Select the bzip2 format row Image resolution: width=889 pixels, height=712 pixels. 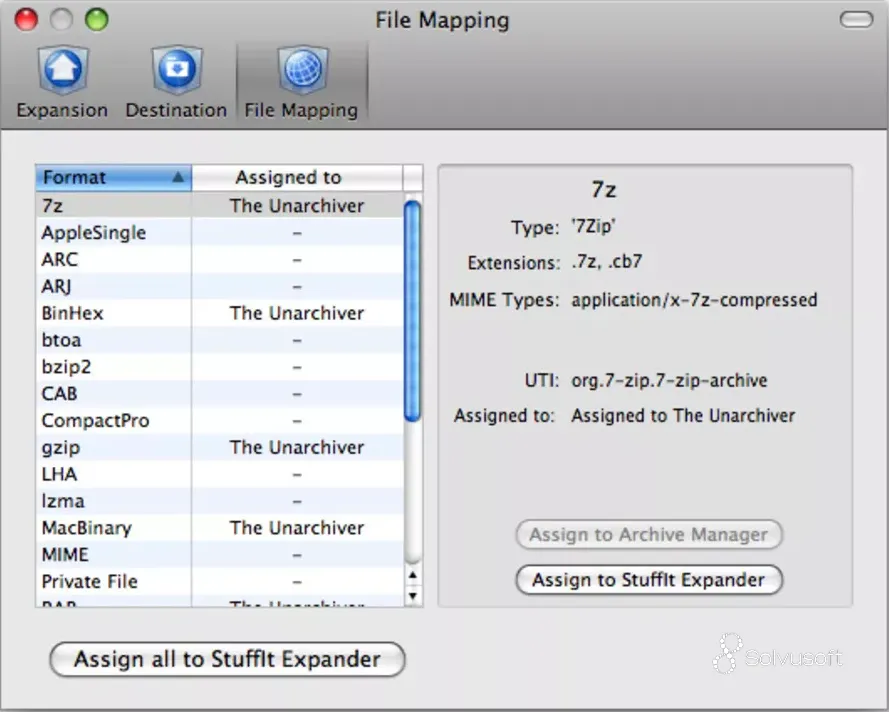(219, 367)
